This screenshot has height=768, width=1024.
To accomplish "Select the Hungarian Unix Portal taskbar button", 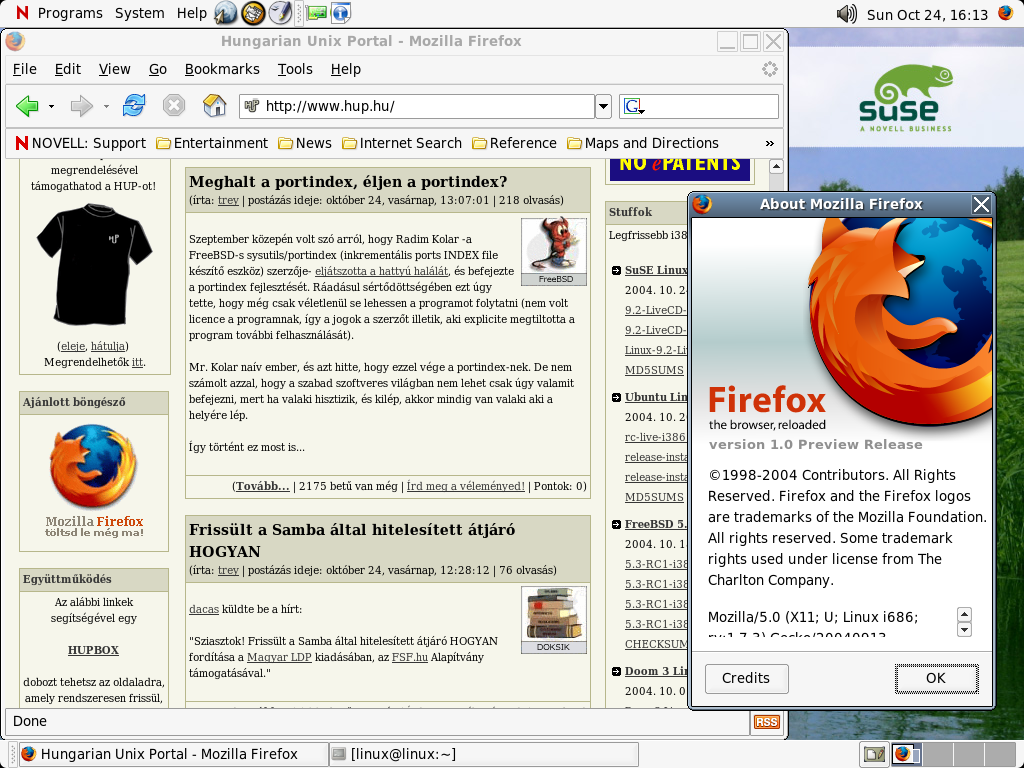I will [172, 754].
